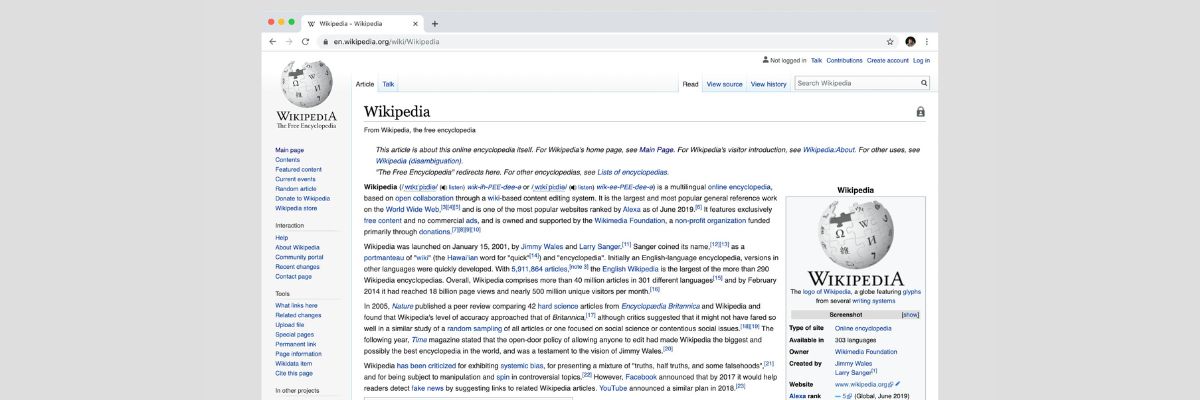Viewport: 1200px width, 400px height.
Task: Click Cite this page under Tools
Action: 293,373
